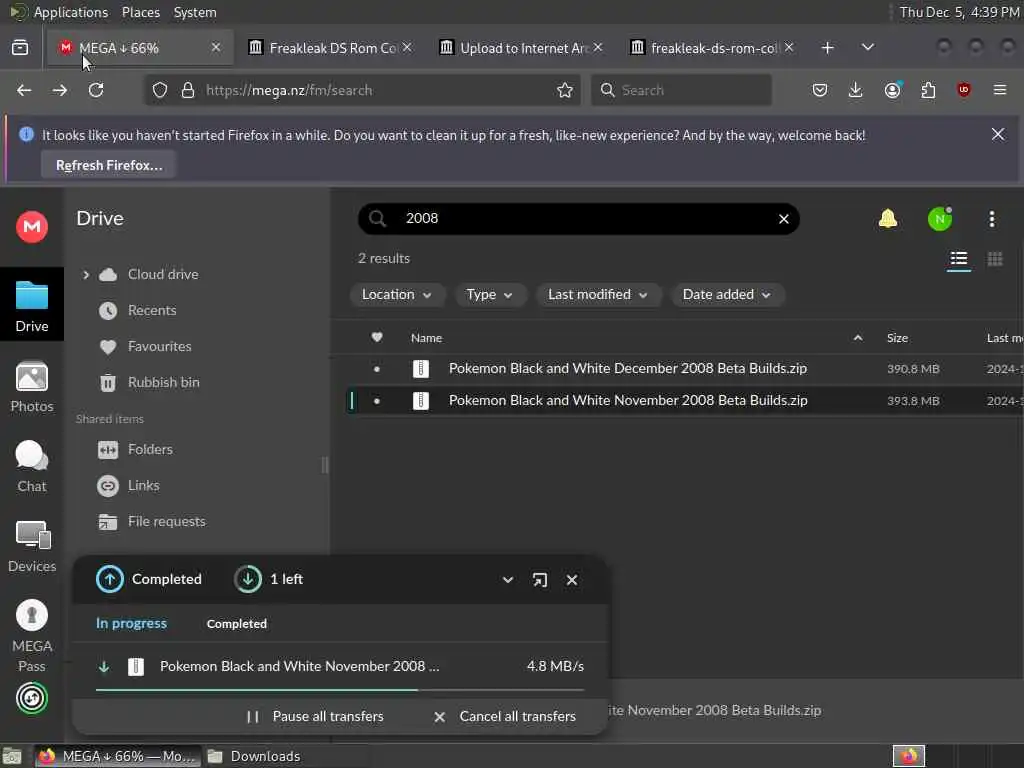Toggle the Name column sort arrow

click(x=857, y=338)
